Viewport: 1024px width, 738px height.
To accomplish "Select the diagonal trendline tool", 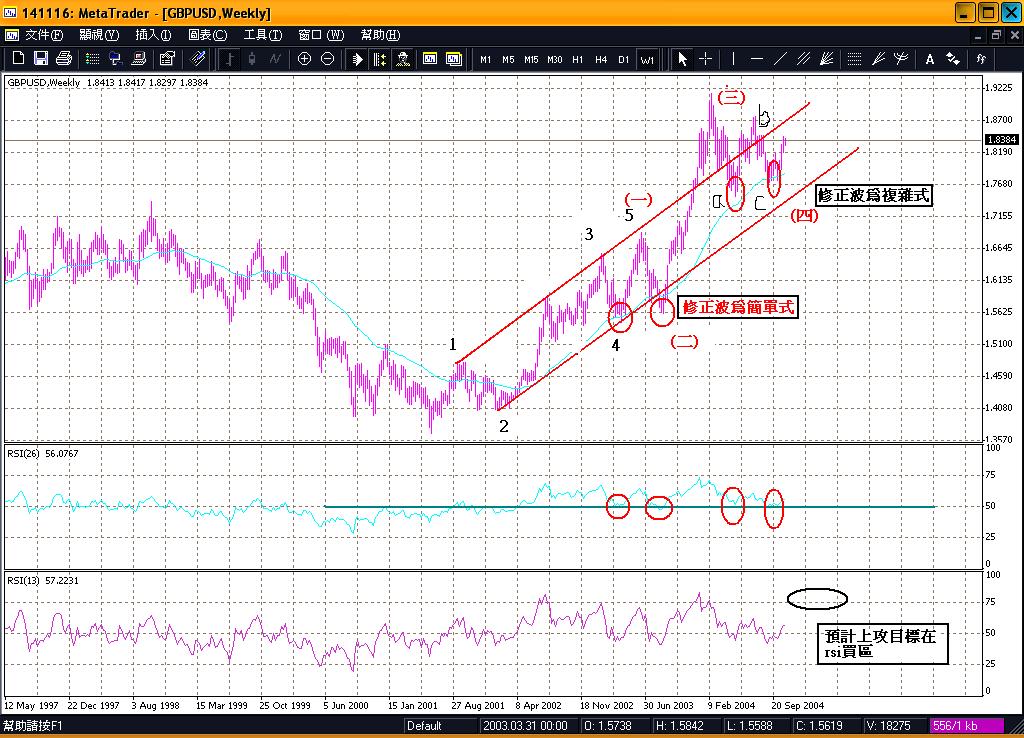I will click(780, 59).
